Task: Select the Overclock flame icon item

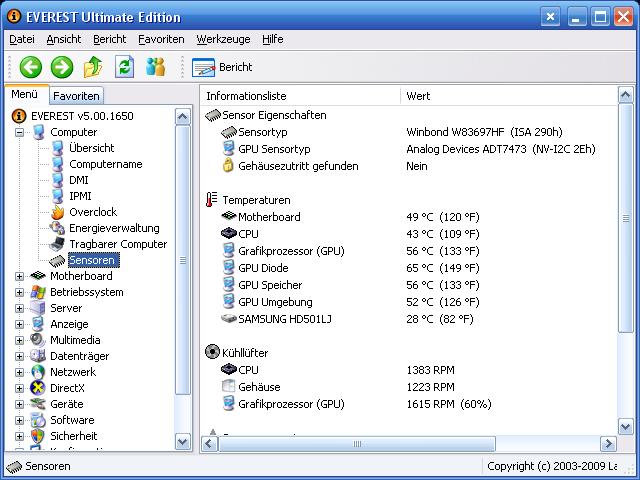Action: (59, 212)
